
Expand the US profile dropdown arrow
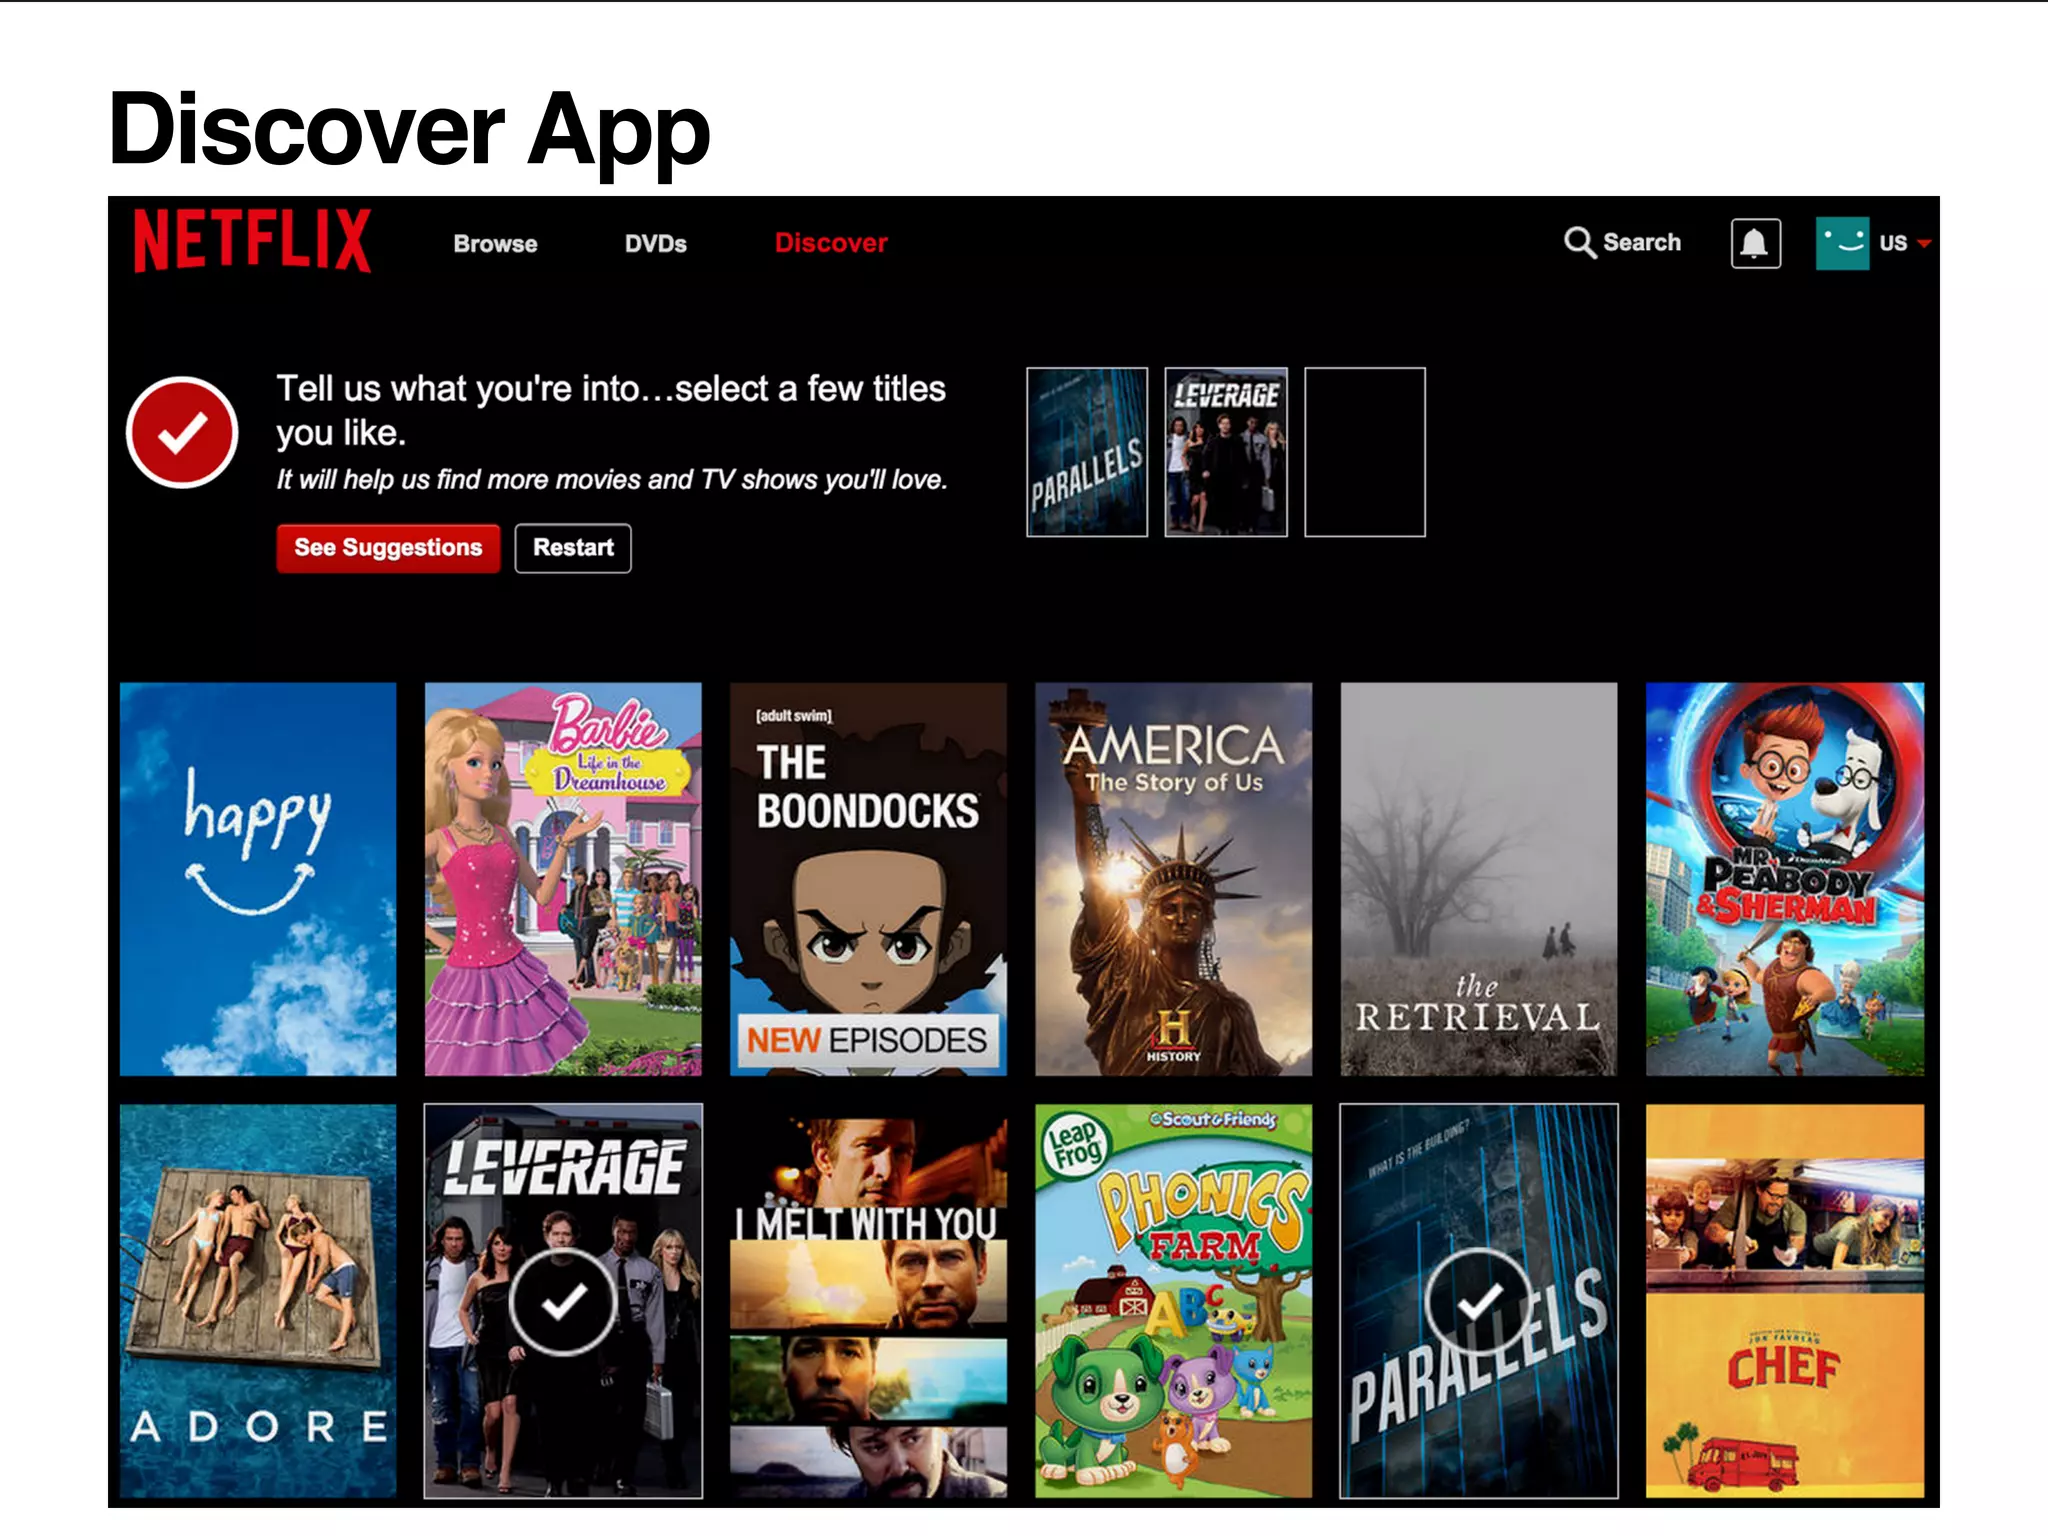pyautogui.click(x=1923, y=243)
